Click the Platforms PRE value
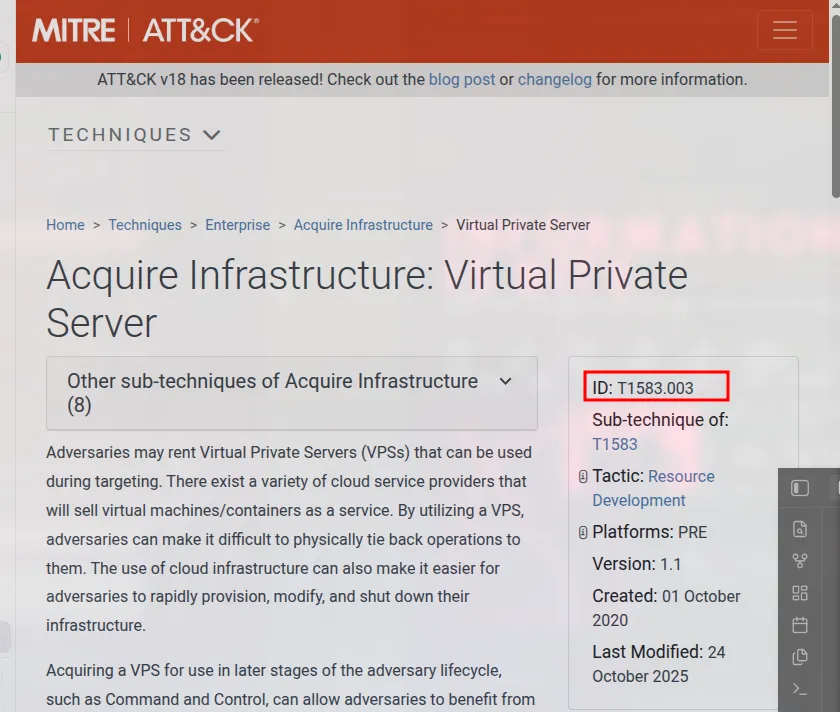This screenshot has width=840, height=712. click(692, 532)
